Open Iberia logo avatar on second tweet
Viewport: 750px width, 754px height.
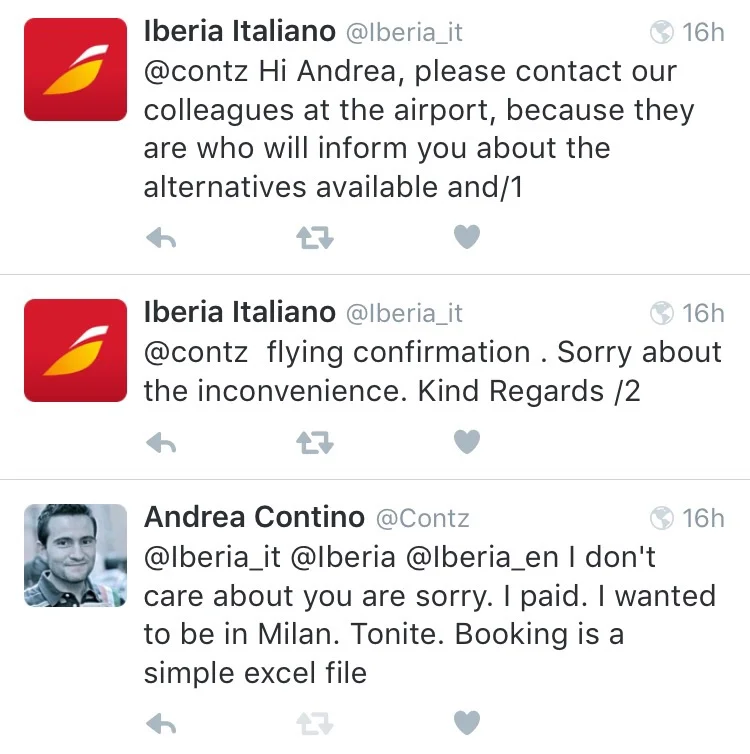[75, 350]
